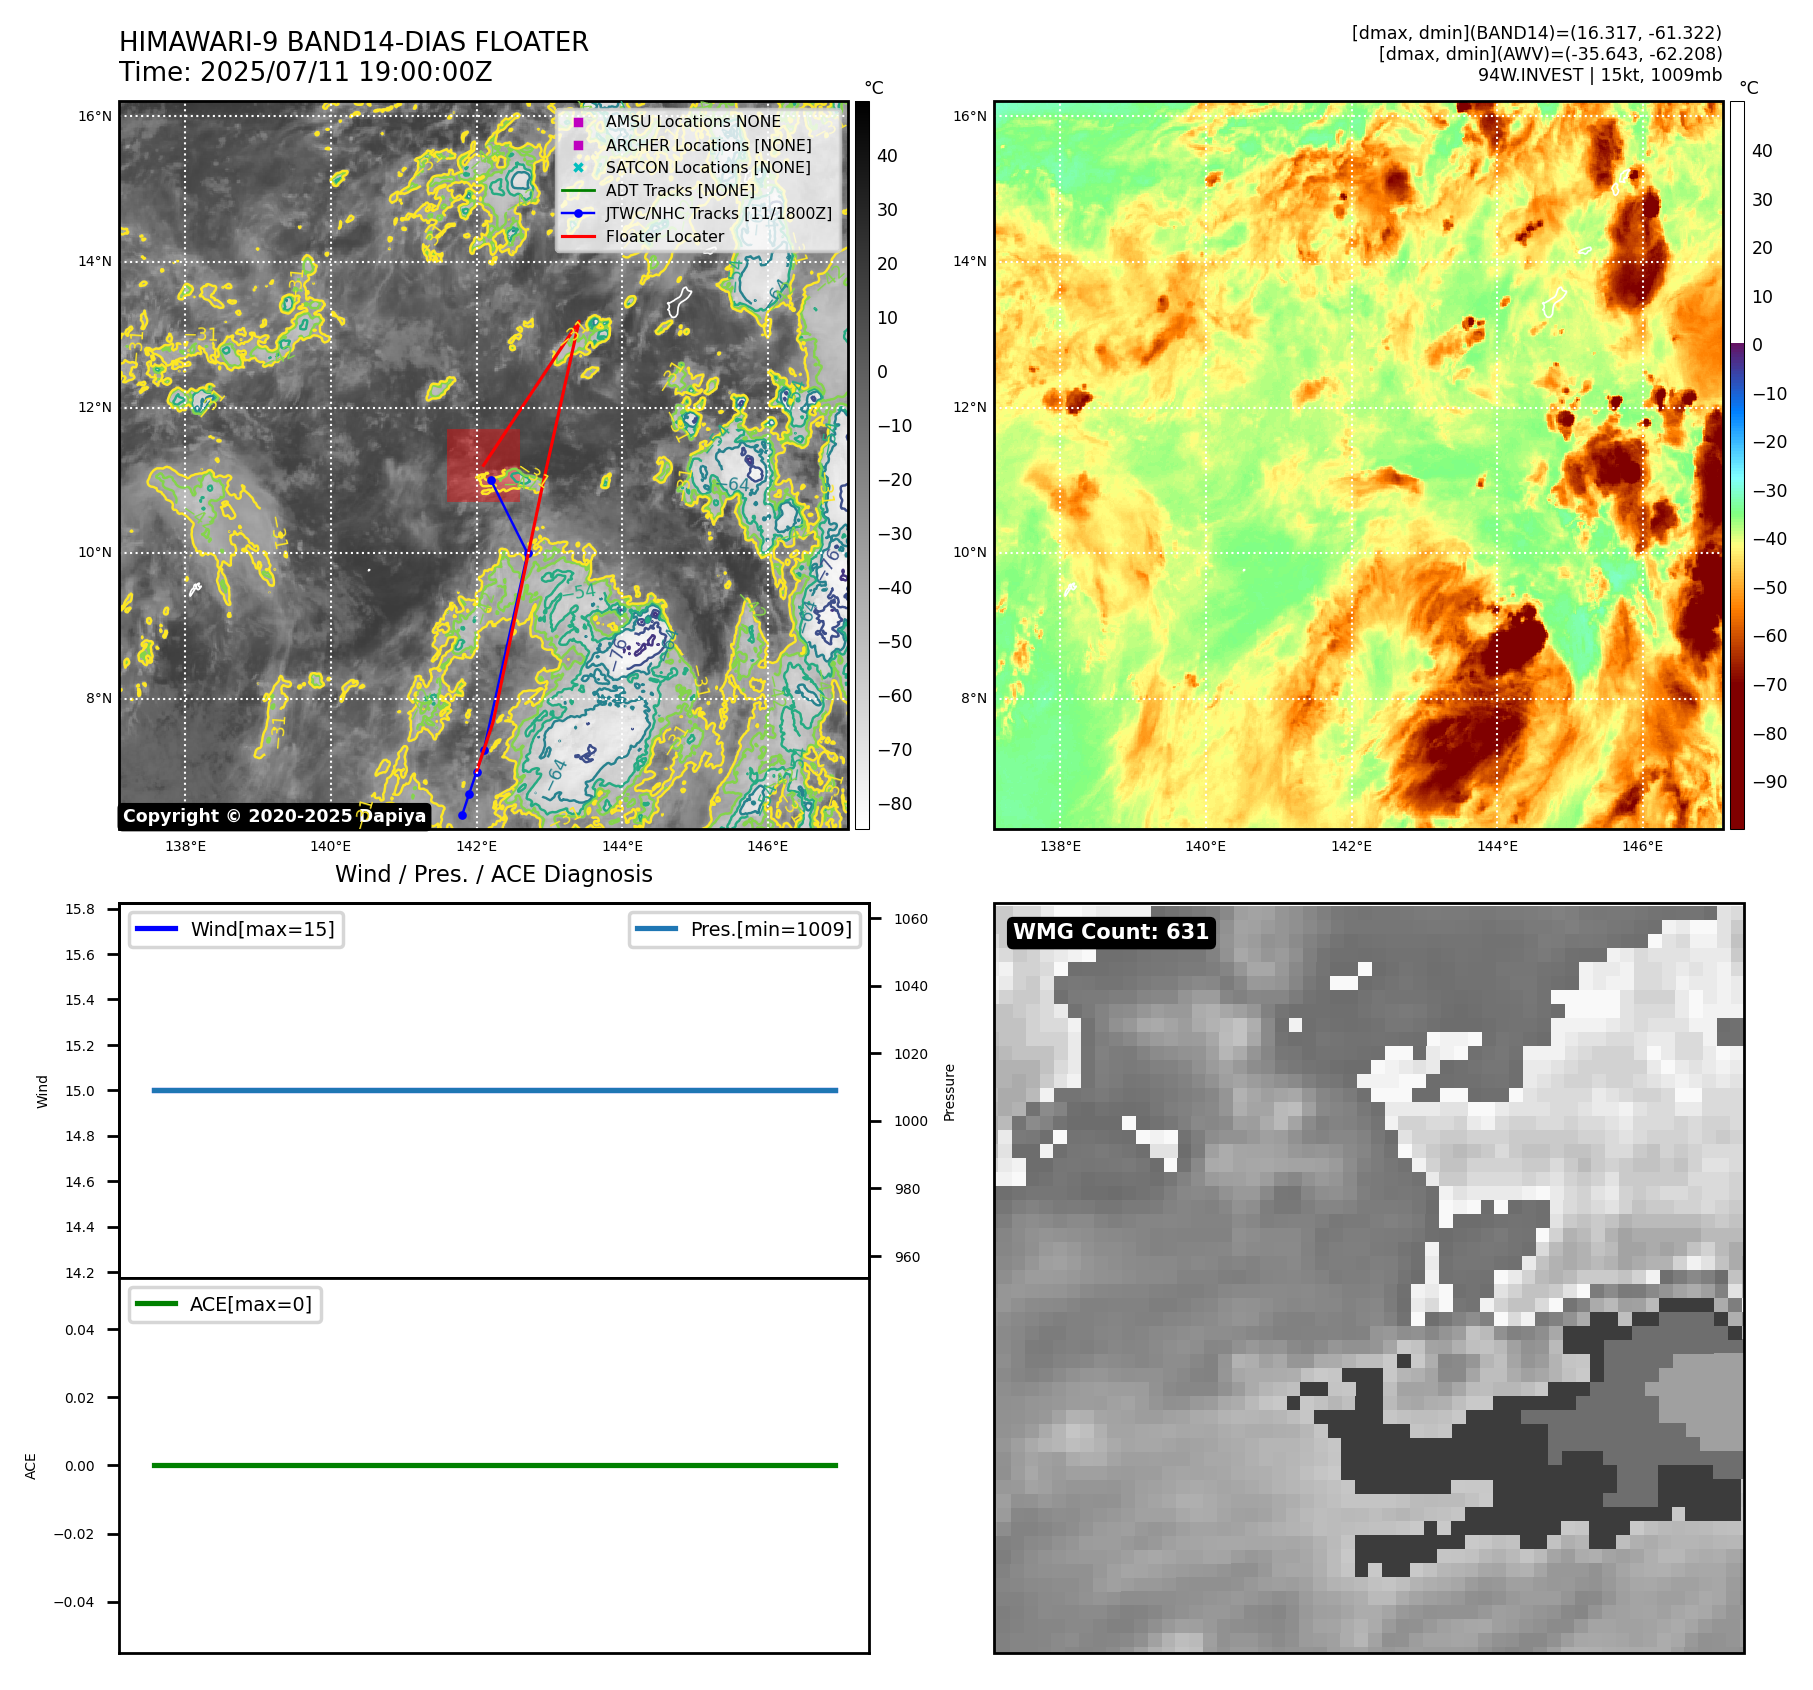Click the Floater Locater legend label
This screenshot has height=1690, width=1813.
664,237
